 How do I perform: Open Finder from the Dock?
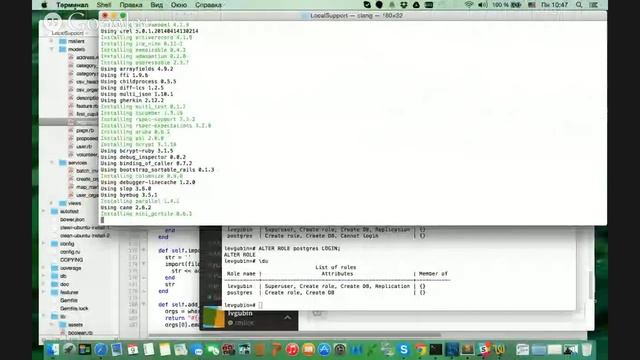[x=53, y=349]
